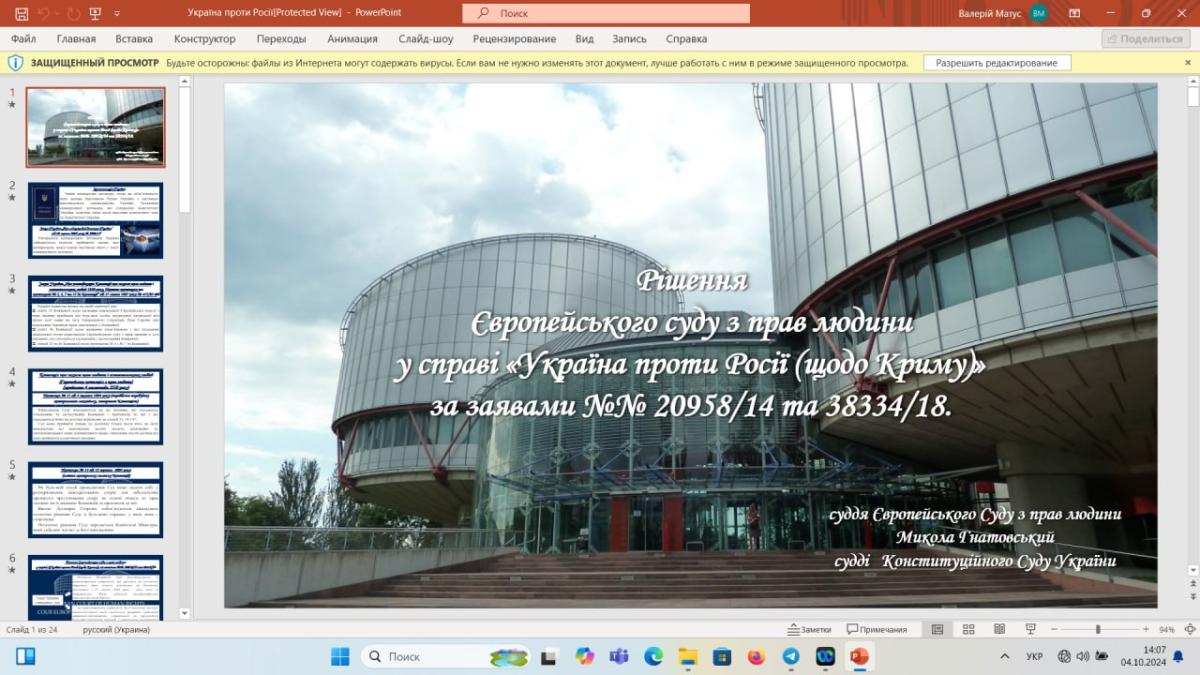Show hidden system tray icons chevron

pyautogui.click(x=1004, y=656)
